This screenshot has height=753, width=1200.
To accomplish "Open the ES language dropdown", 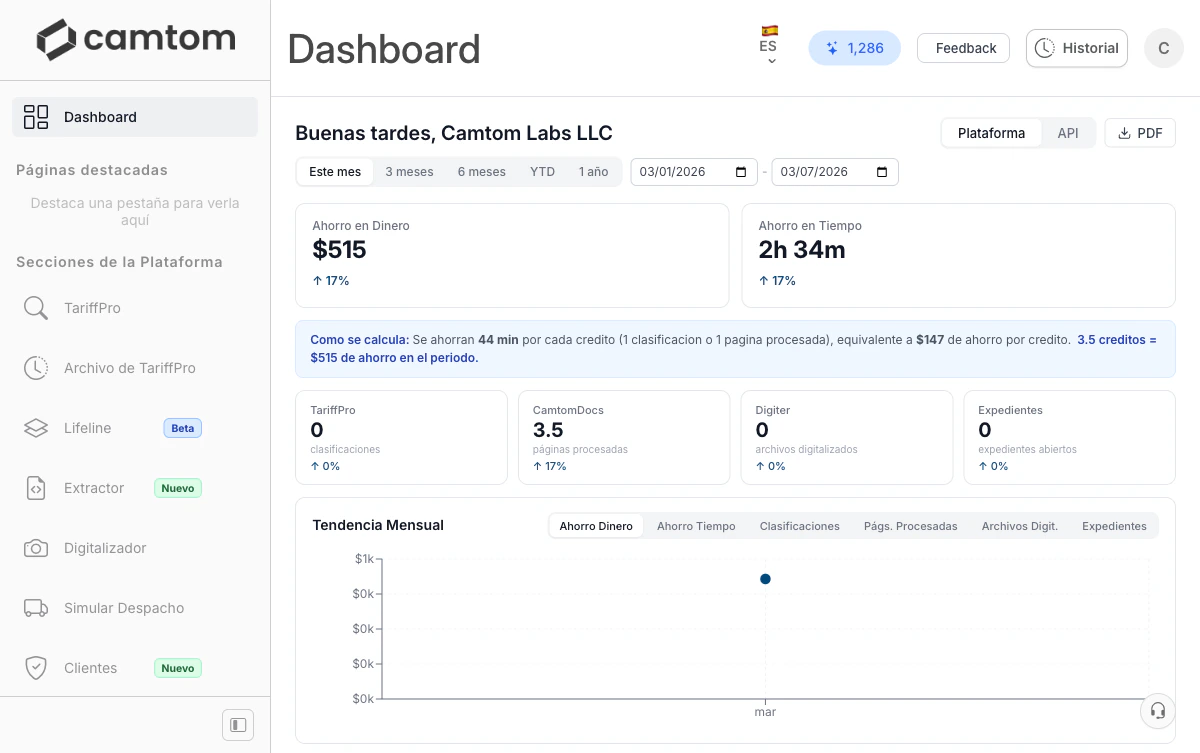I will [x=769, y=43].
